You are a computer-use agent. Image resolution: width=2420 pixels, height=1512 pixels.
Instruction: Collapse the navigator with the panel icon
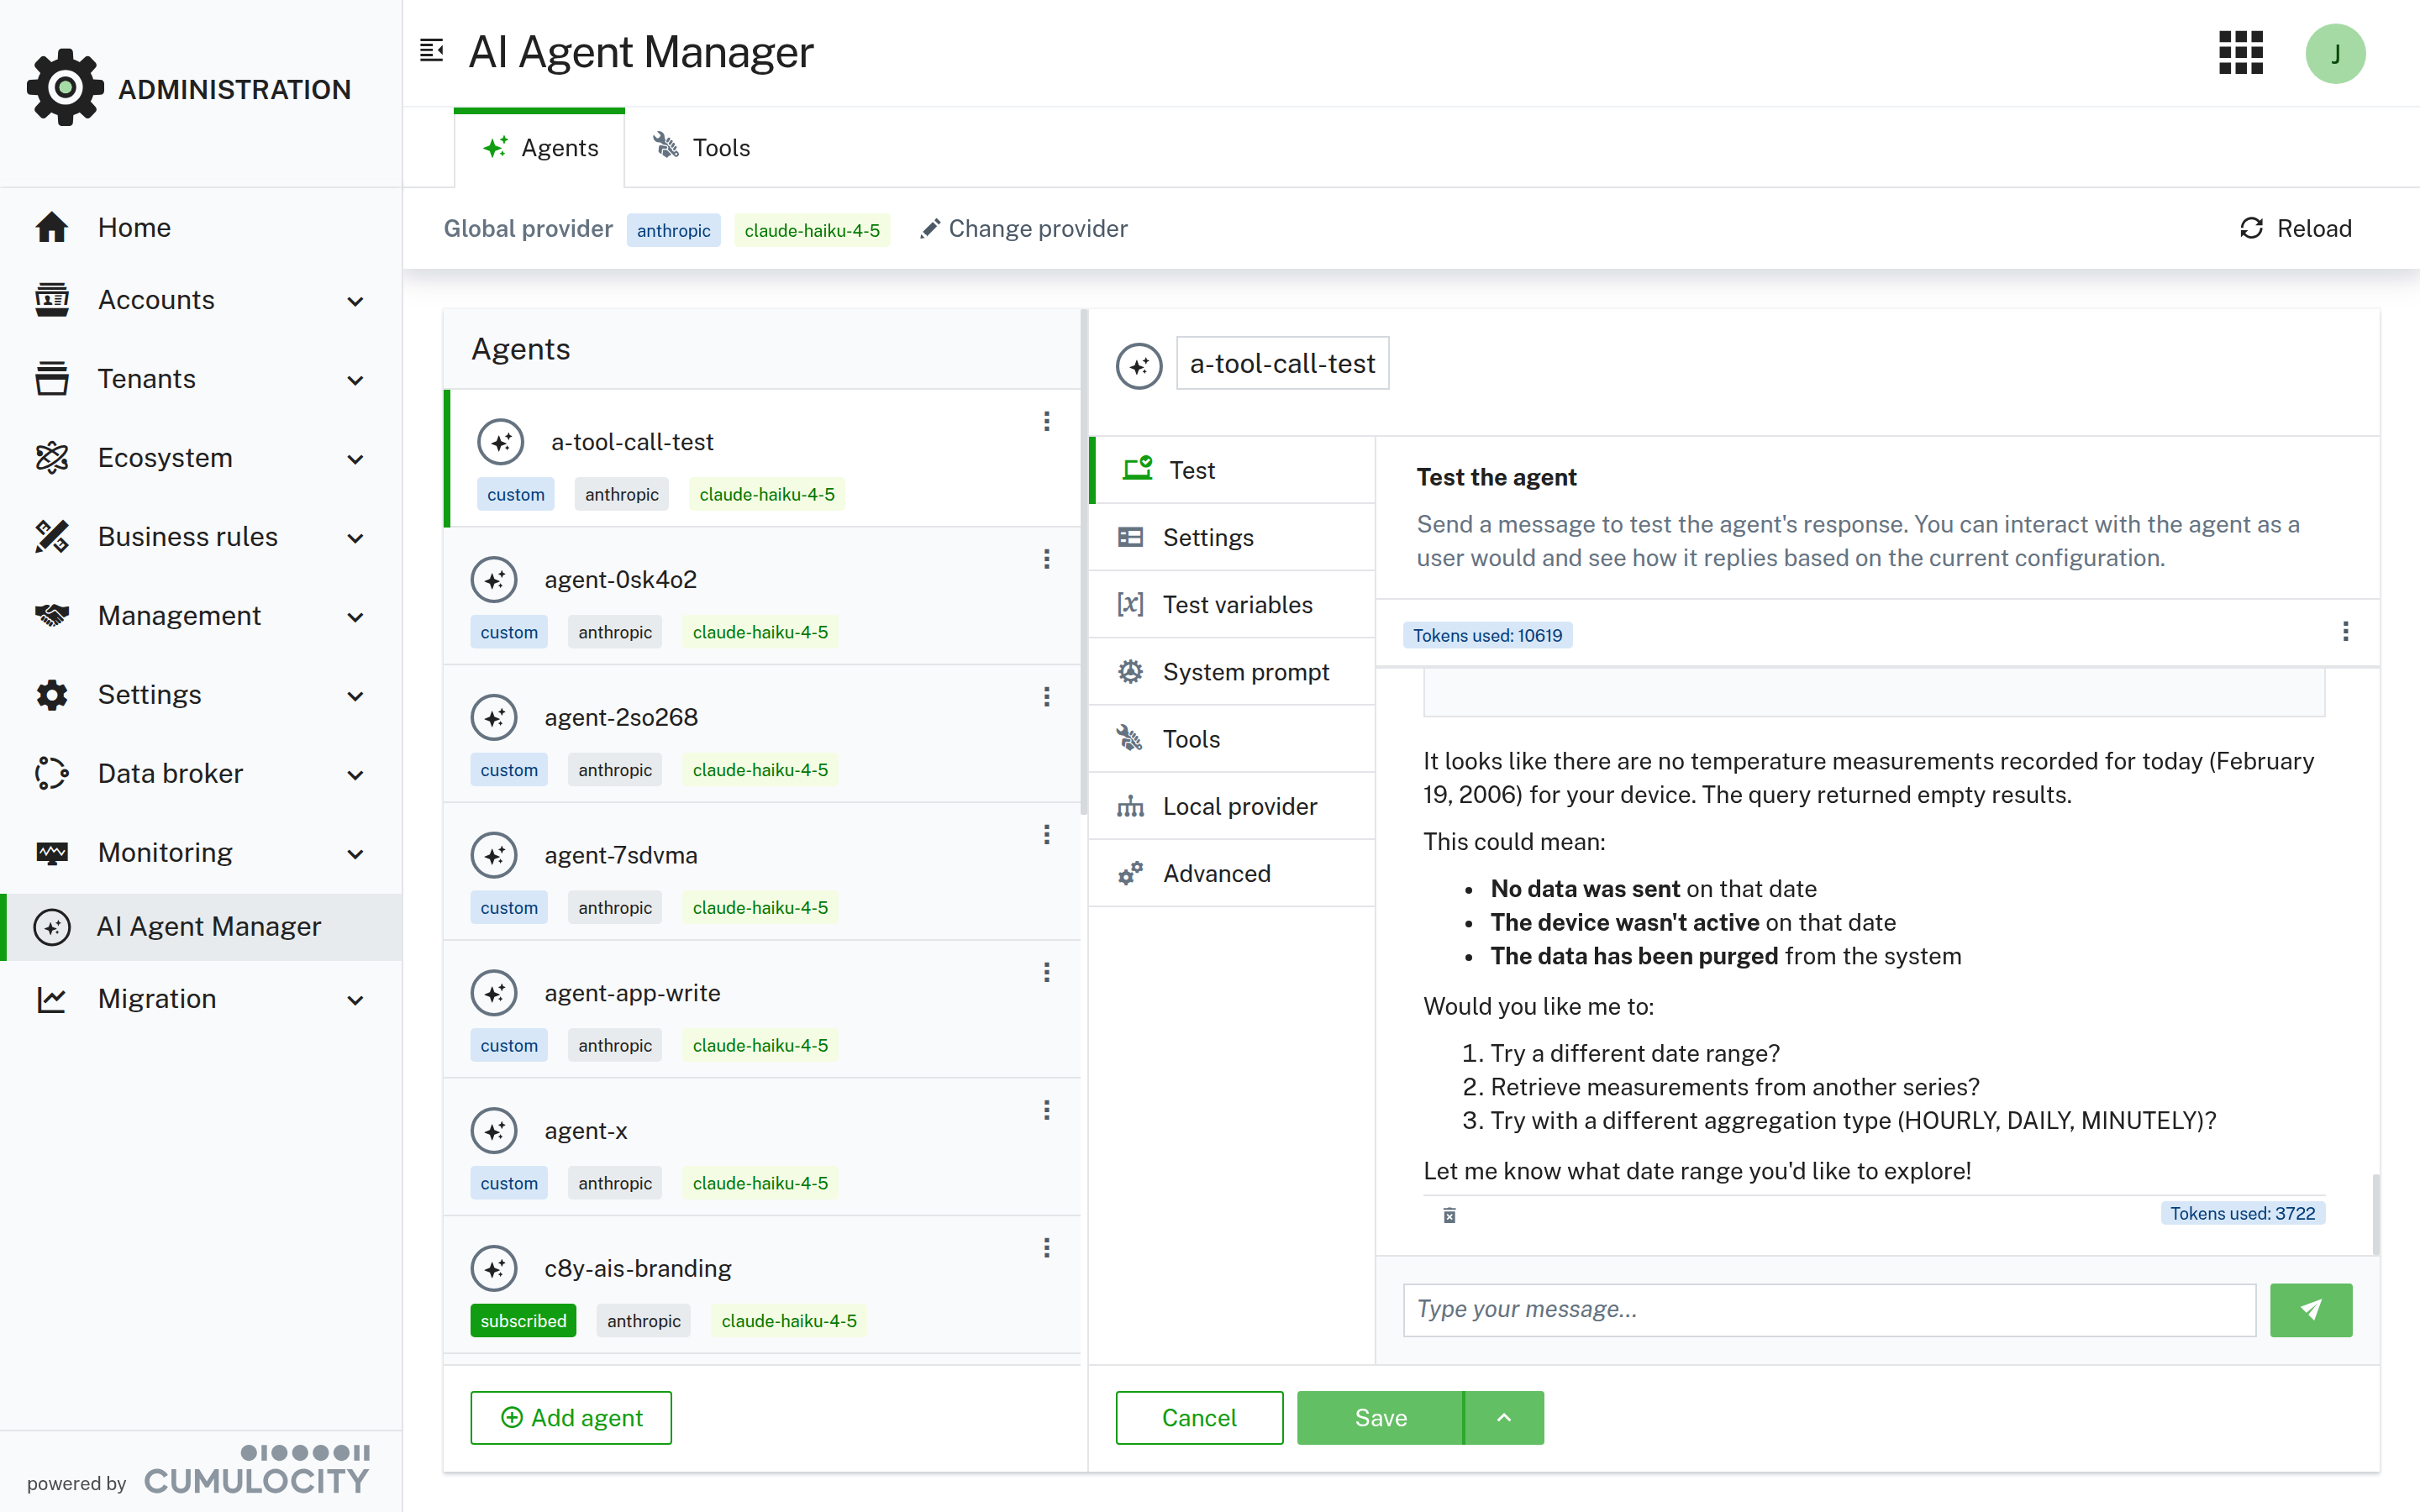click(431, 51)
